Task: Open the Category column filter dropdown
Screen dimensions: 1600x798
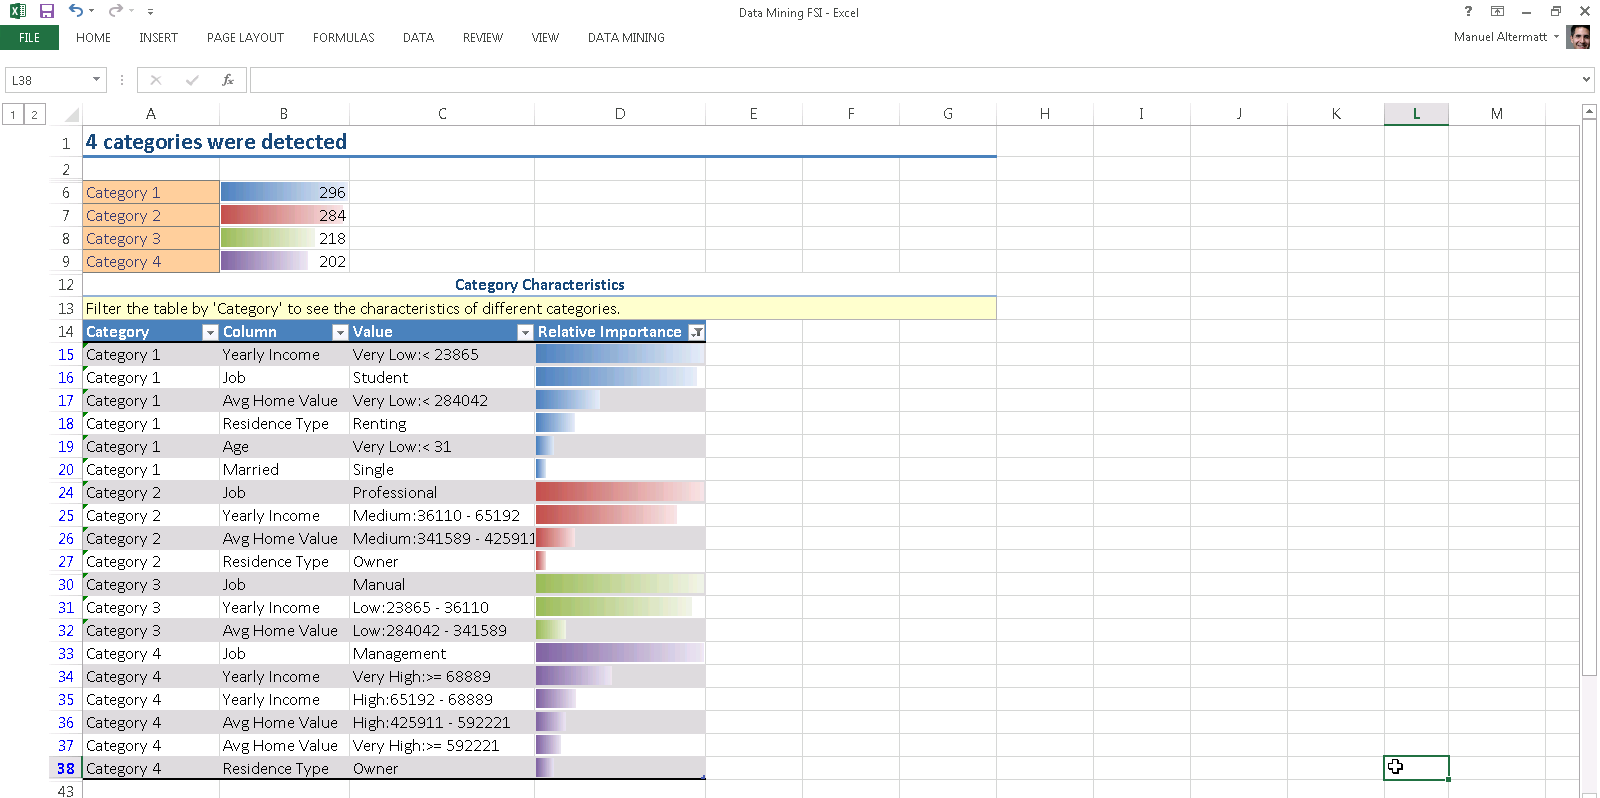Action: tap(210, 332)
